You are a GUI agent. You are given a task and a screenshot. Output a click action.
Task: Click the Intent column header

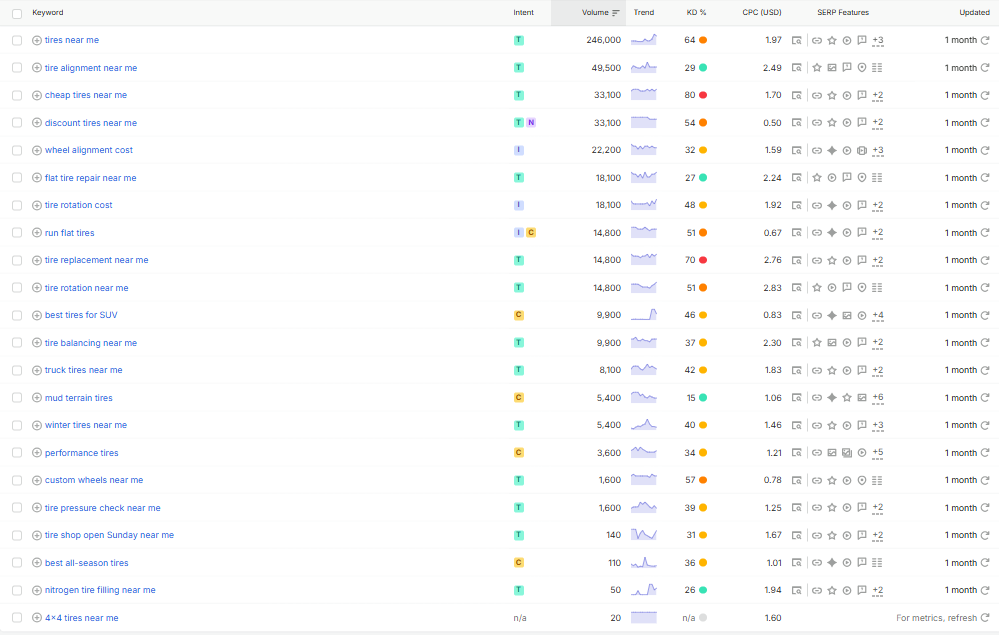(524, 13)
